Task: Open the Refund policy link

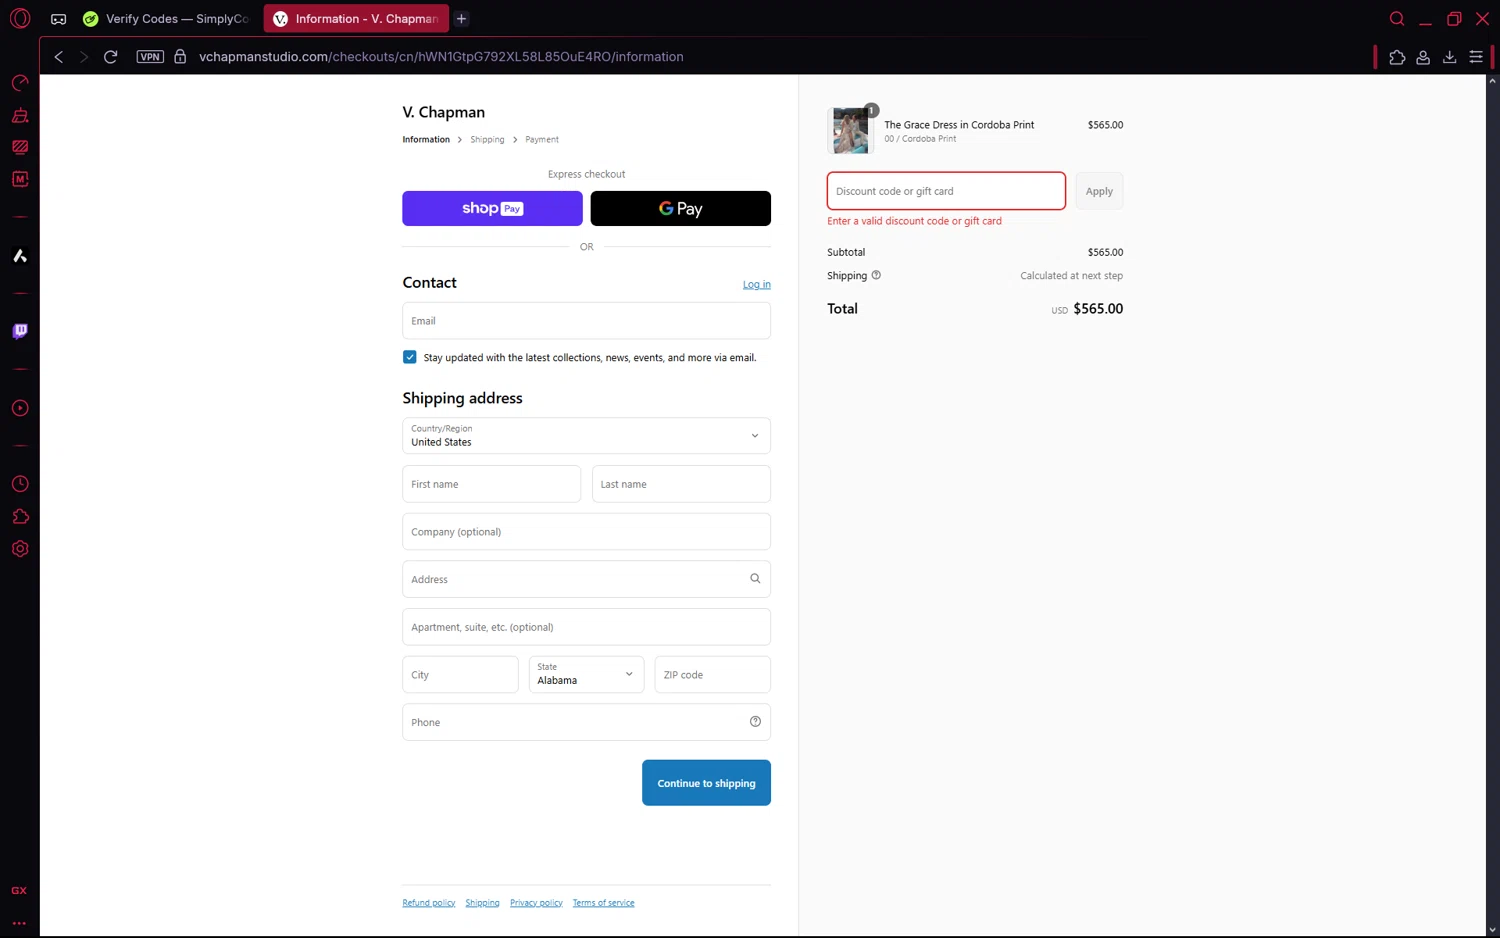Action: [429, 903]
